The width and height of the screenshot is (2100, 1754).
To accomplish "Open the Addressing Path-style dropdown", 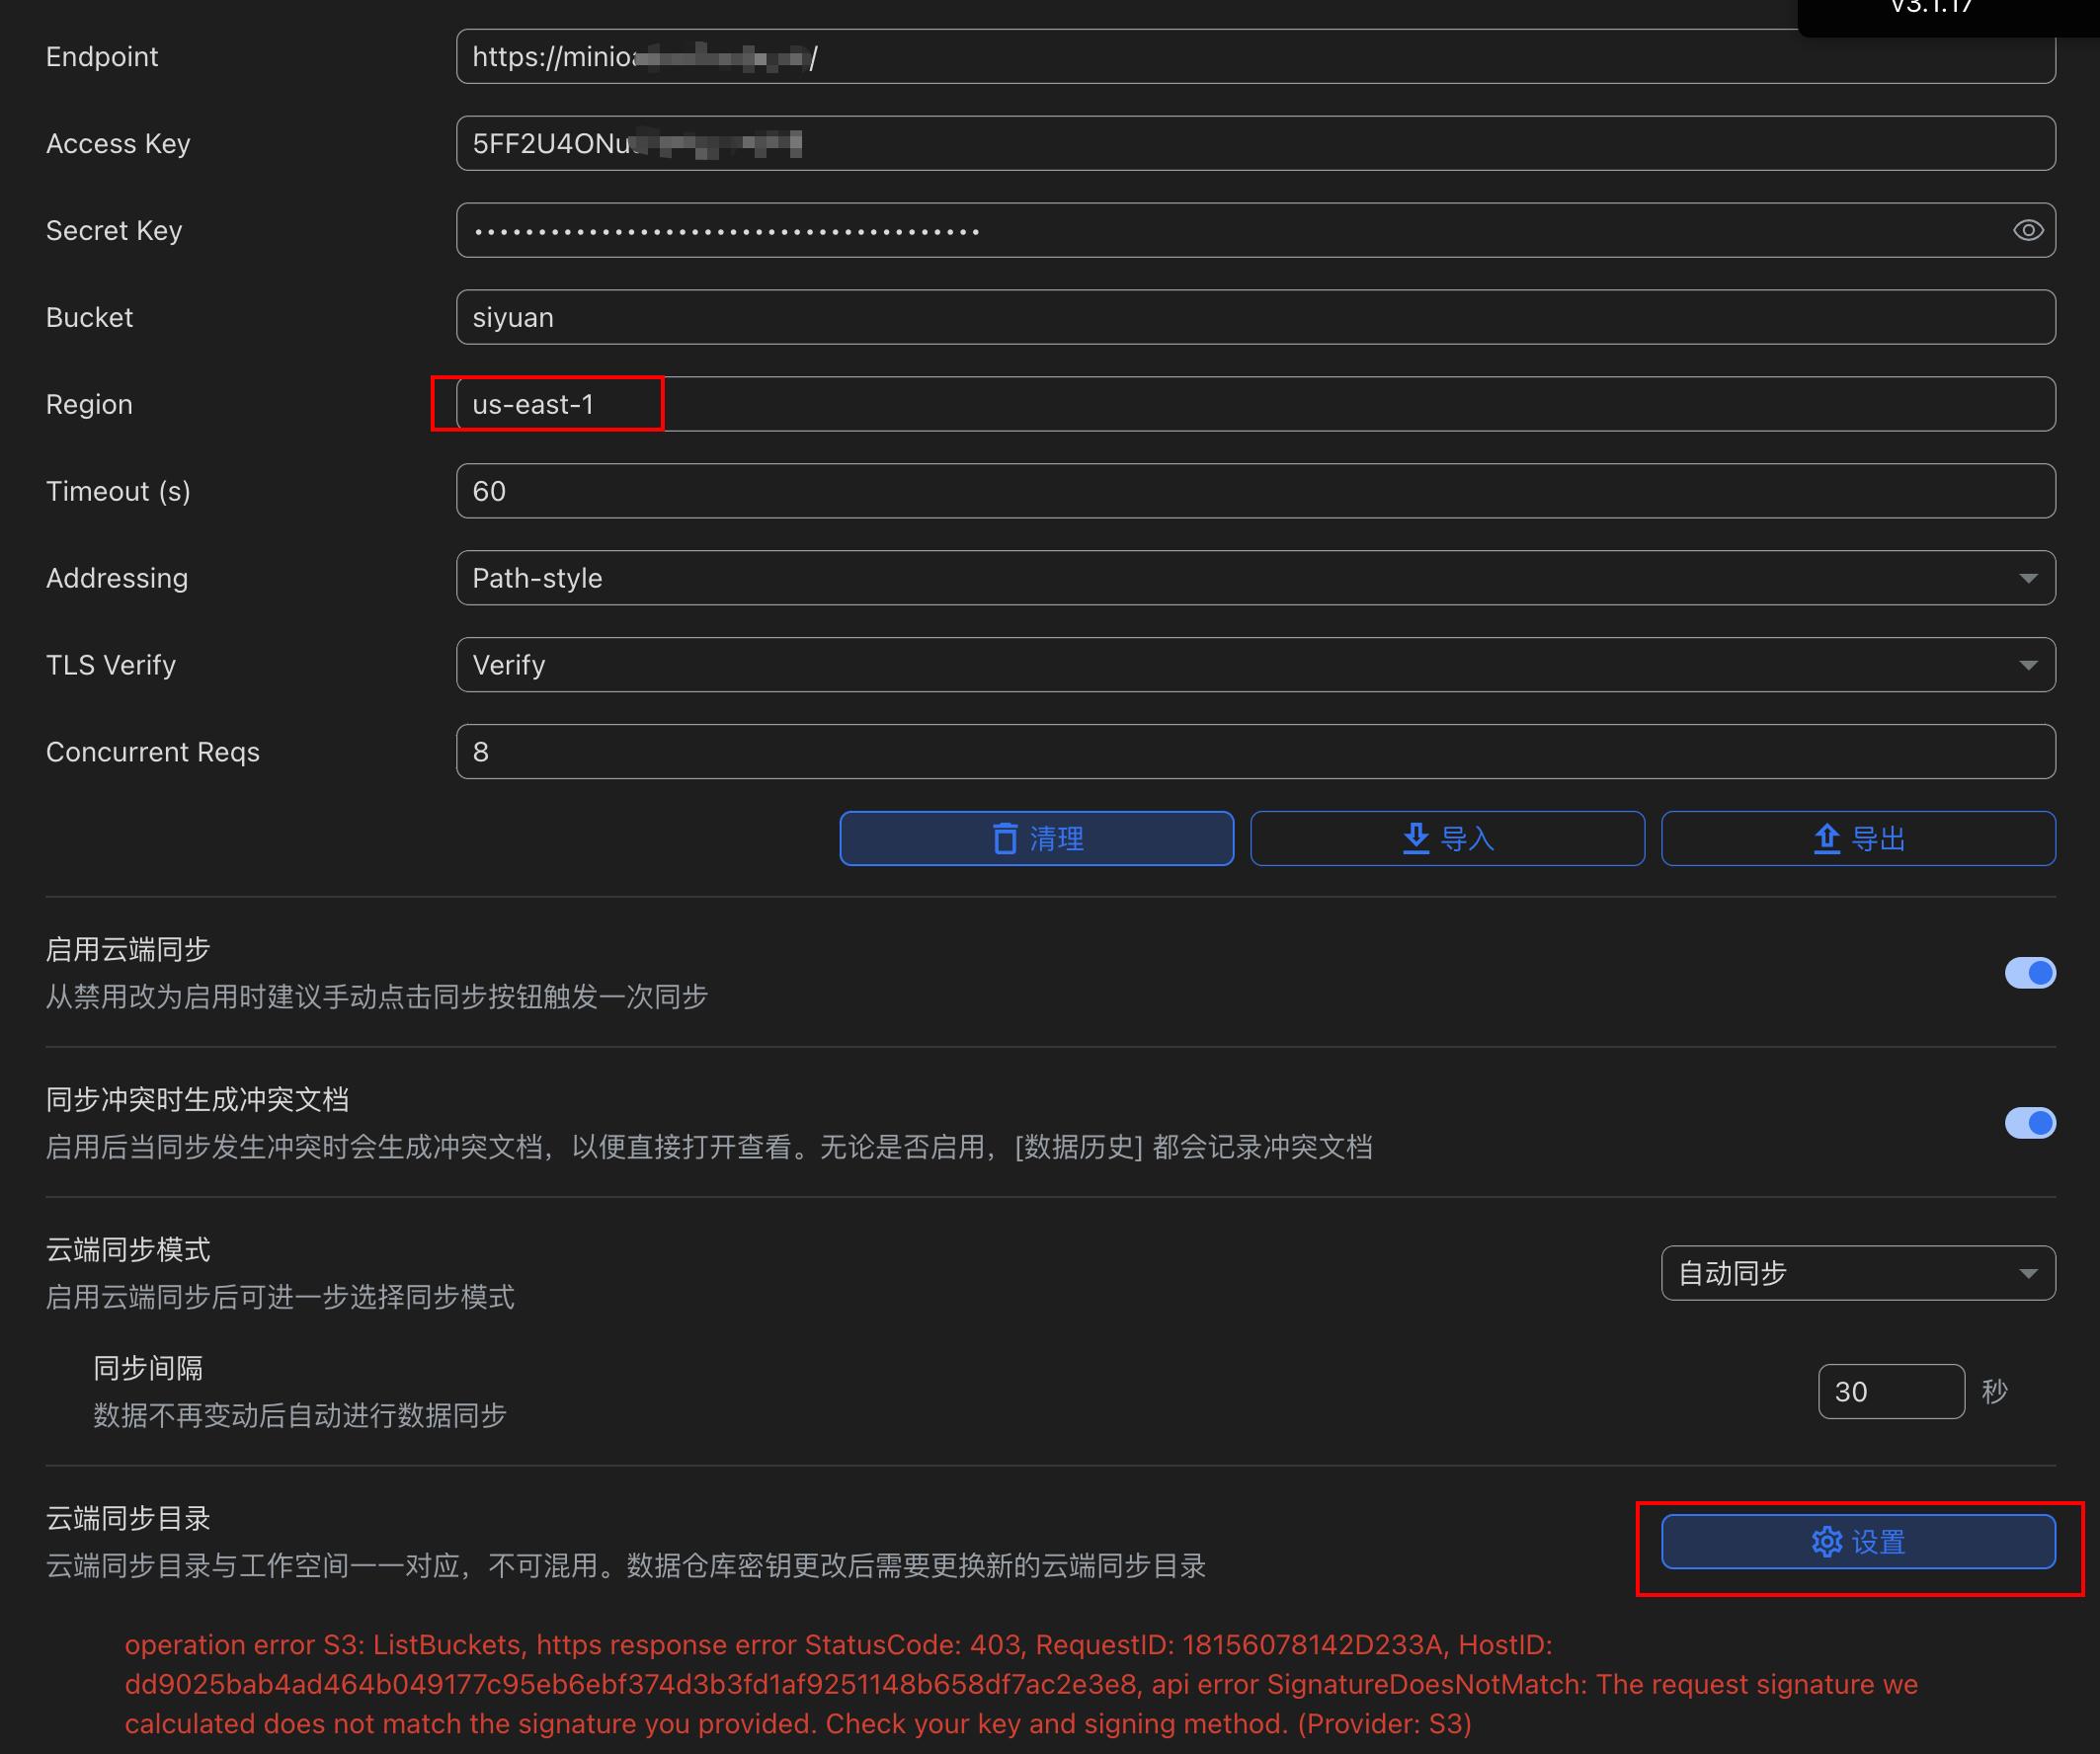I will coord(1255,578).
